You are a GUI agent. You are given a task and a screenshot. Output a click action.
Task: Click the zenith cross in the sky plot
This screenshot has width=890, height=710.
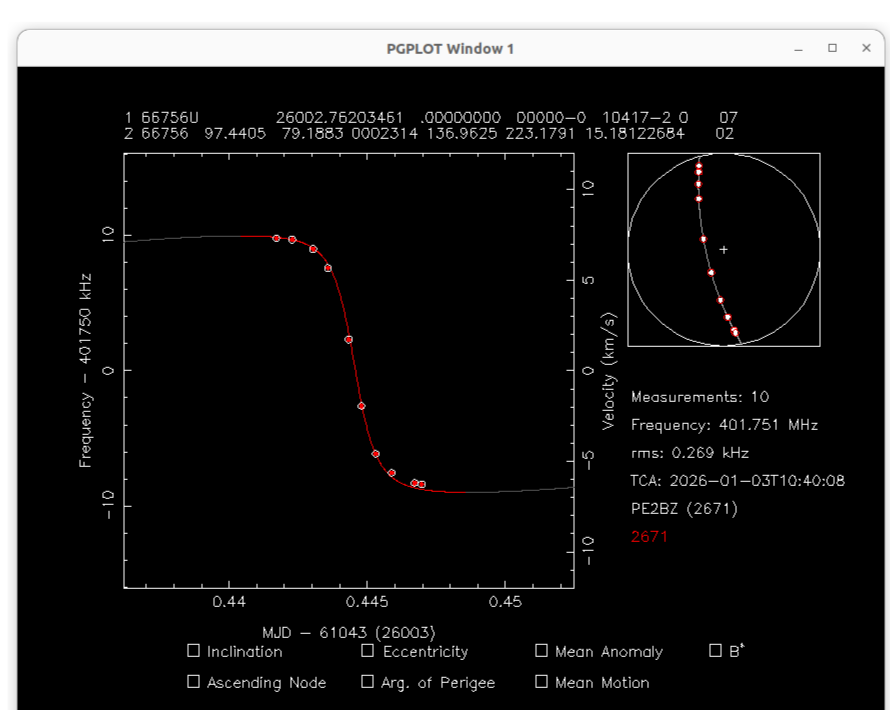pyautogui.click(x=724, y=249)
